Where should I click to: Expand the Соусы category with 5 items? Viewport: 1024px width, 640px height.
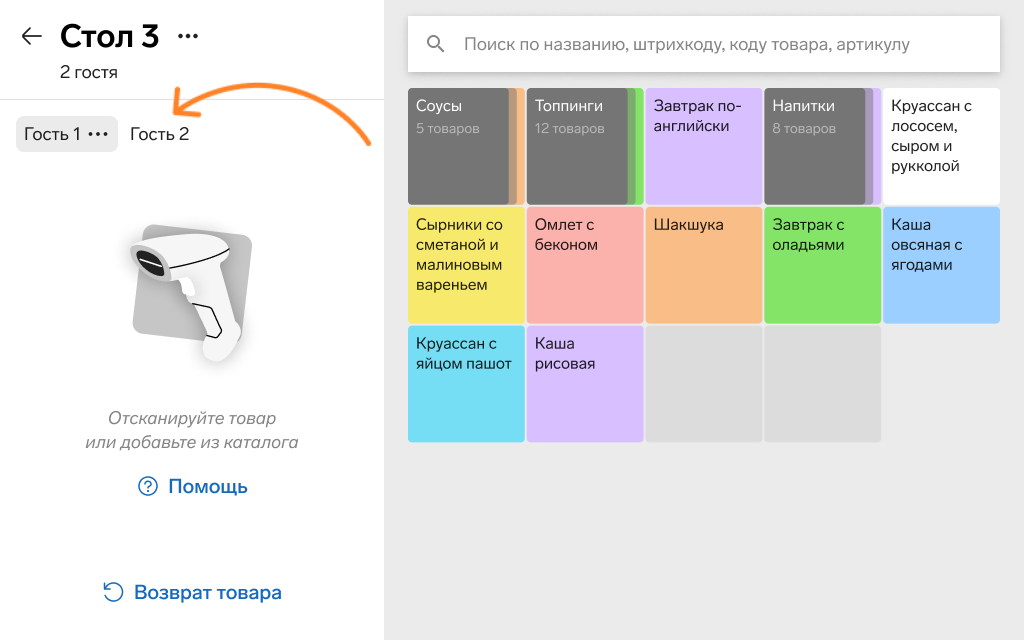460,146
